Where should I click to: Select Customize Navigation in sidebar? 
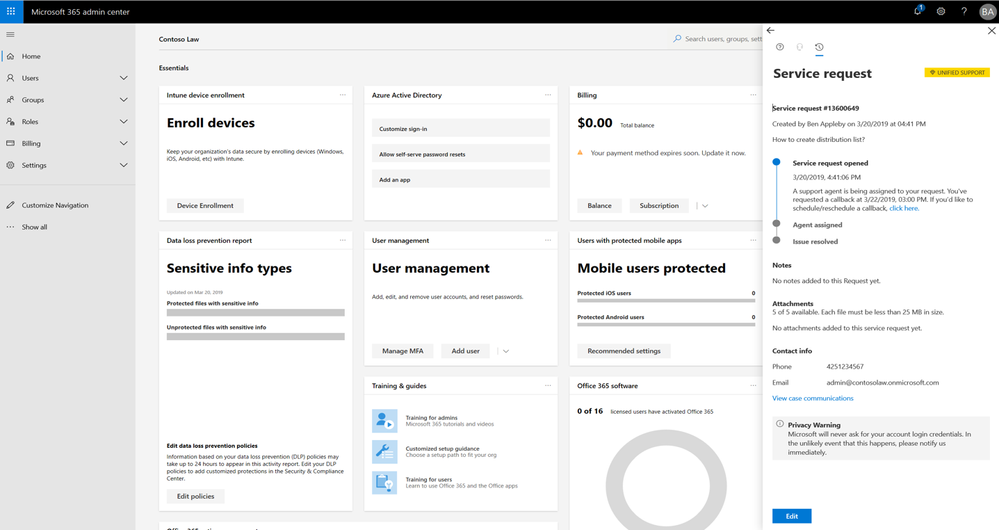[55, 205]
